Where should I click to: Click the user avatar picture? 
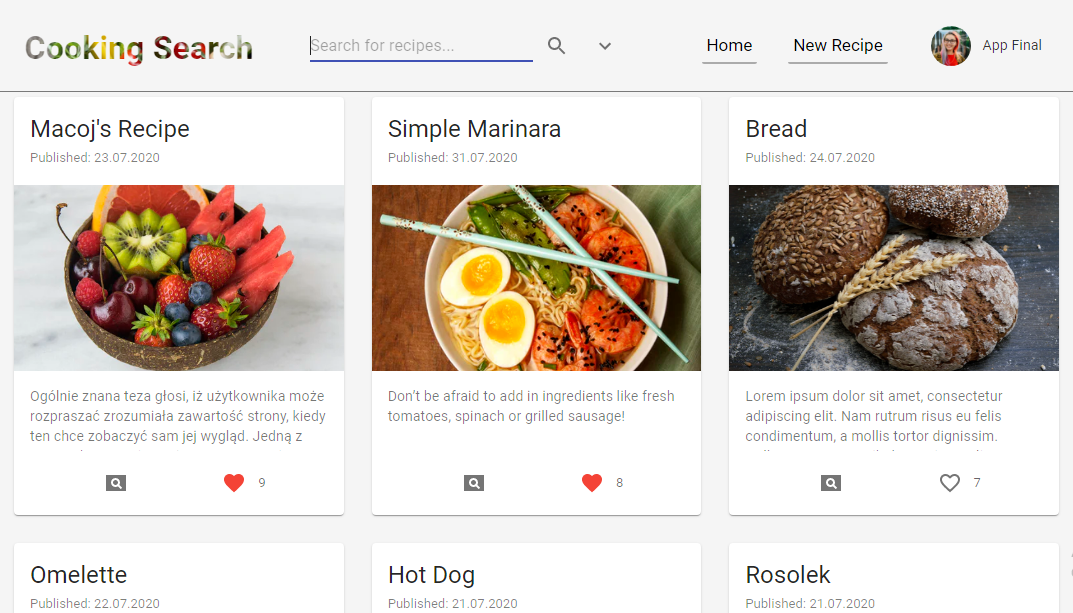pos(951,46)
